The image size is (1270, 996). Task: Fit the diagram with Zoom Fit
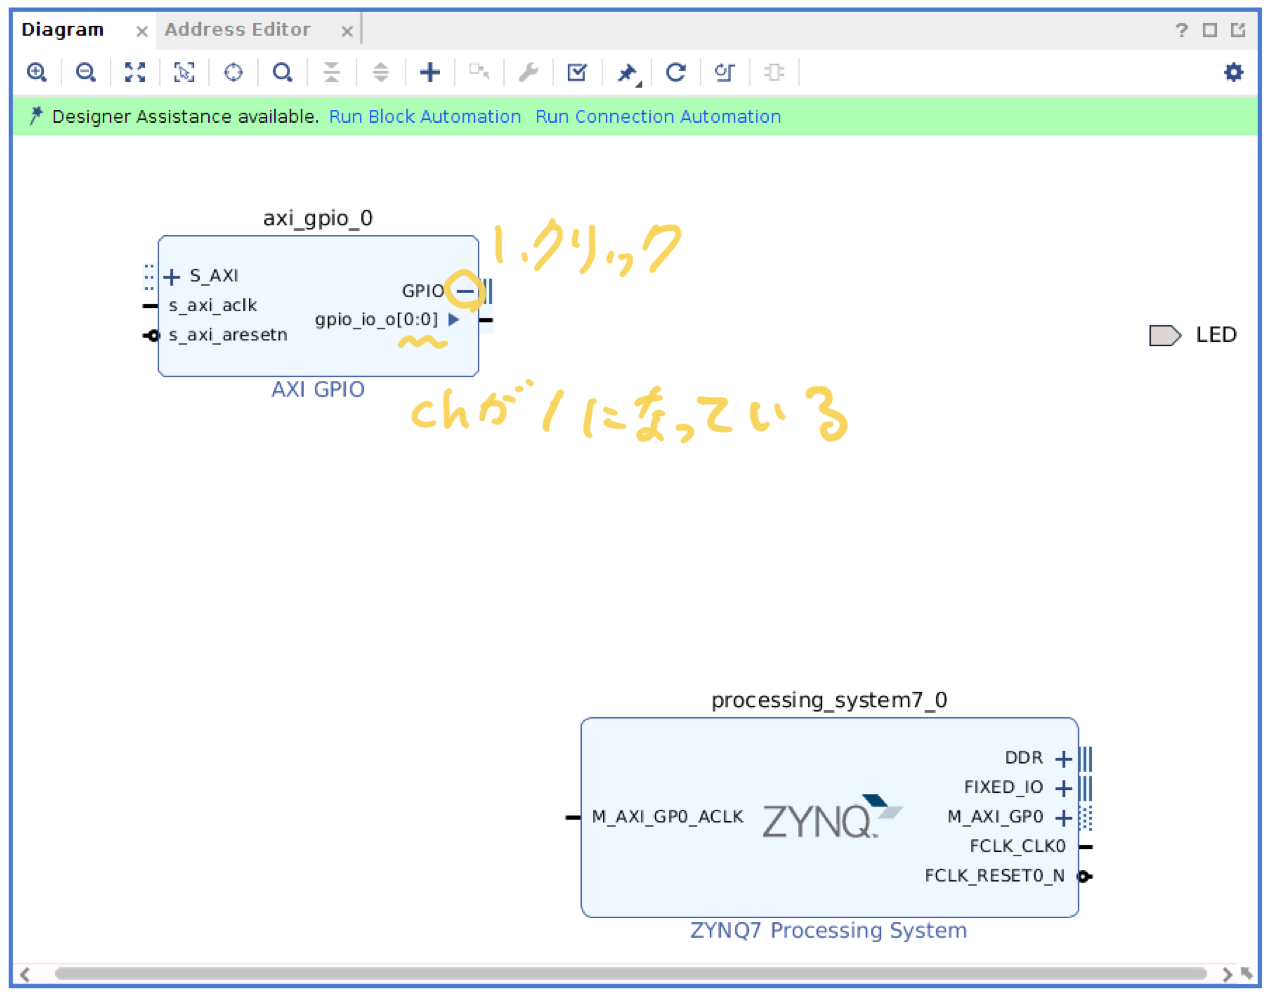(x=135, y=72)
